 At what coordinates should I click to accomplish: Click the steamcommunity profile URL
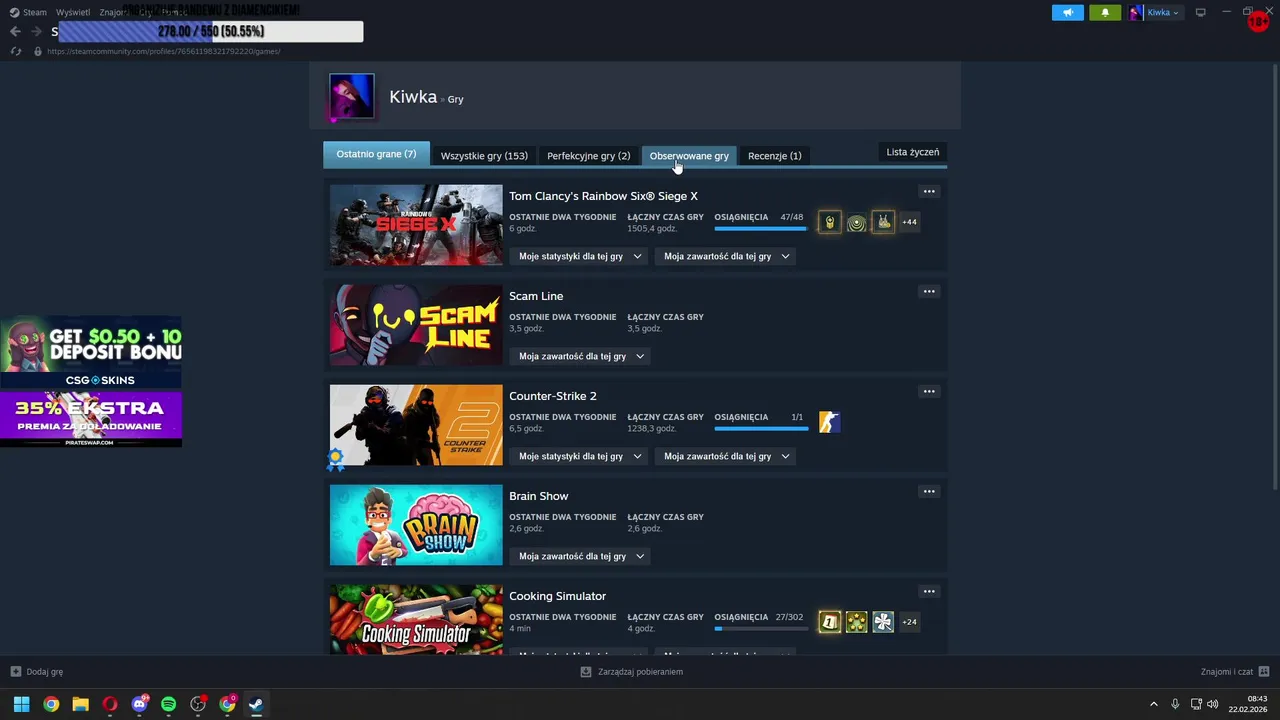click(164, 51)
